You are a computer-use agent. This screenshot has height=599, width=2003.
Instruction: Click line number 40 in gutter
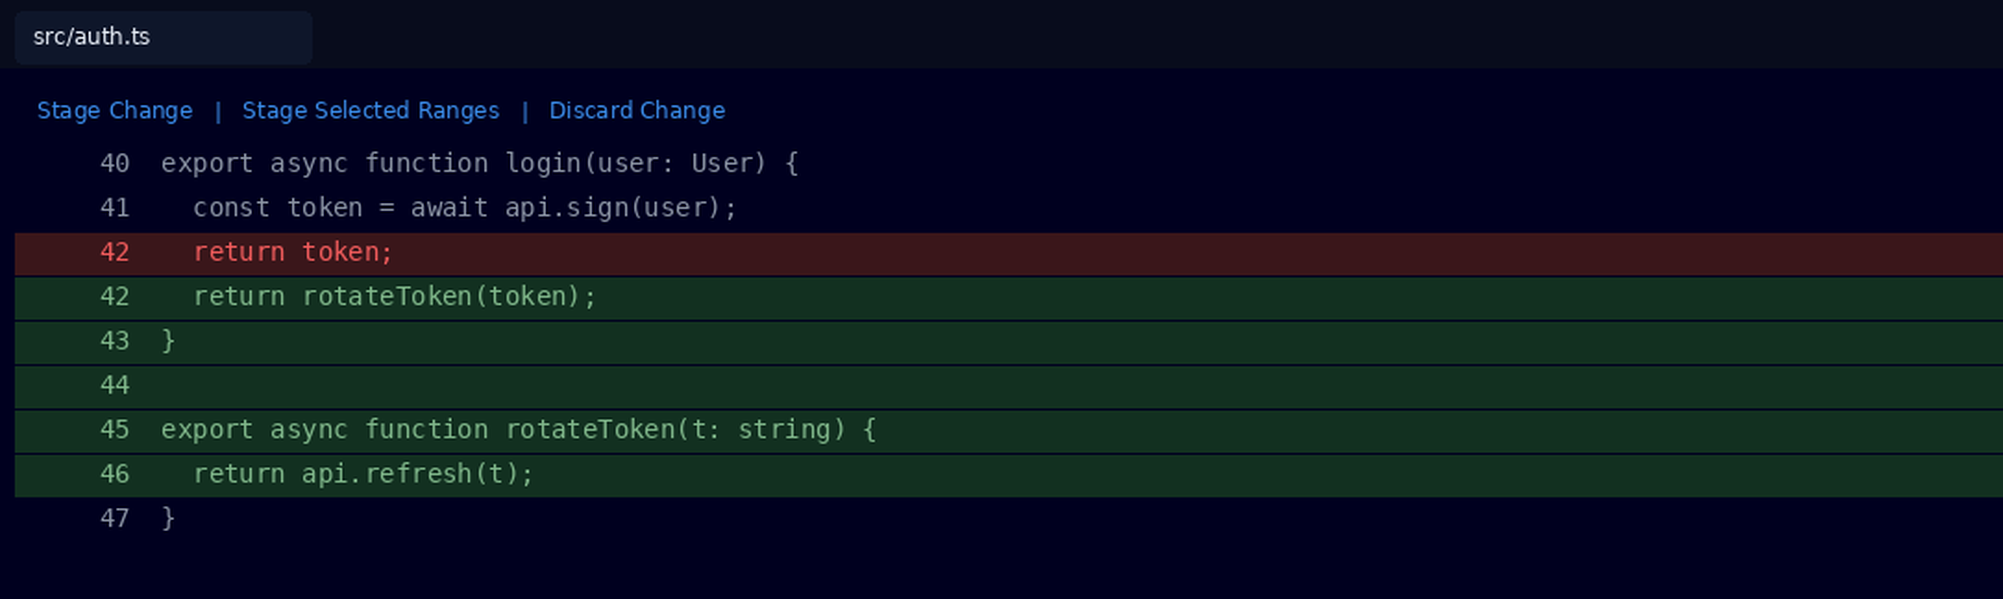tap(114, 163)
